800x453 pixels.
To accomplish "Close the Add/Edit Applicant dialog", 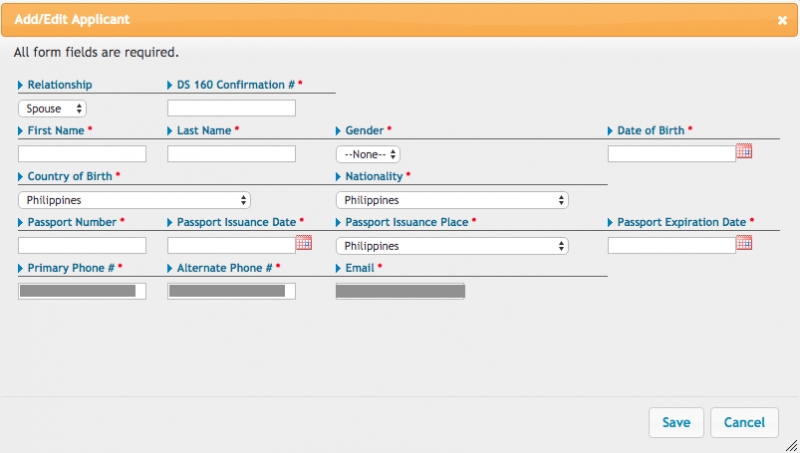I will coord(782,20).
